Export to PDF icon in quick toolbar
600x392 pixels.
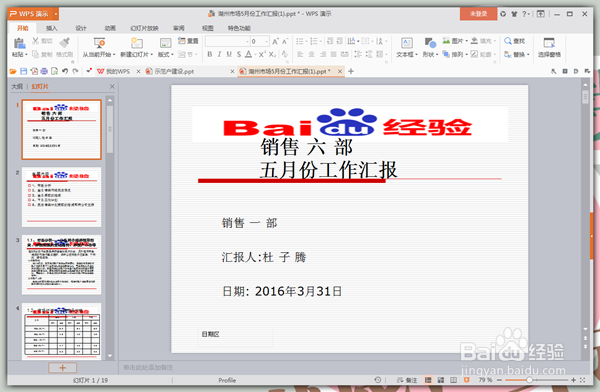(34, 71)
